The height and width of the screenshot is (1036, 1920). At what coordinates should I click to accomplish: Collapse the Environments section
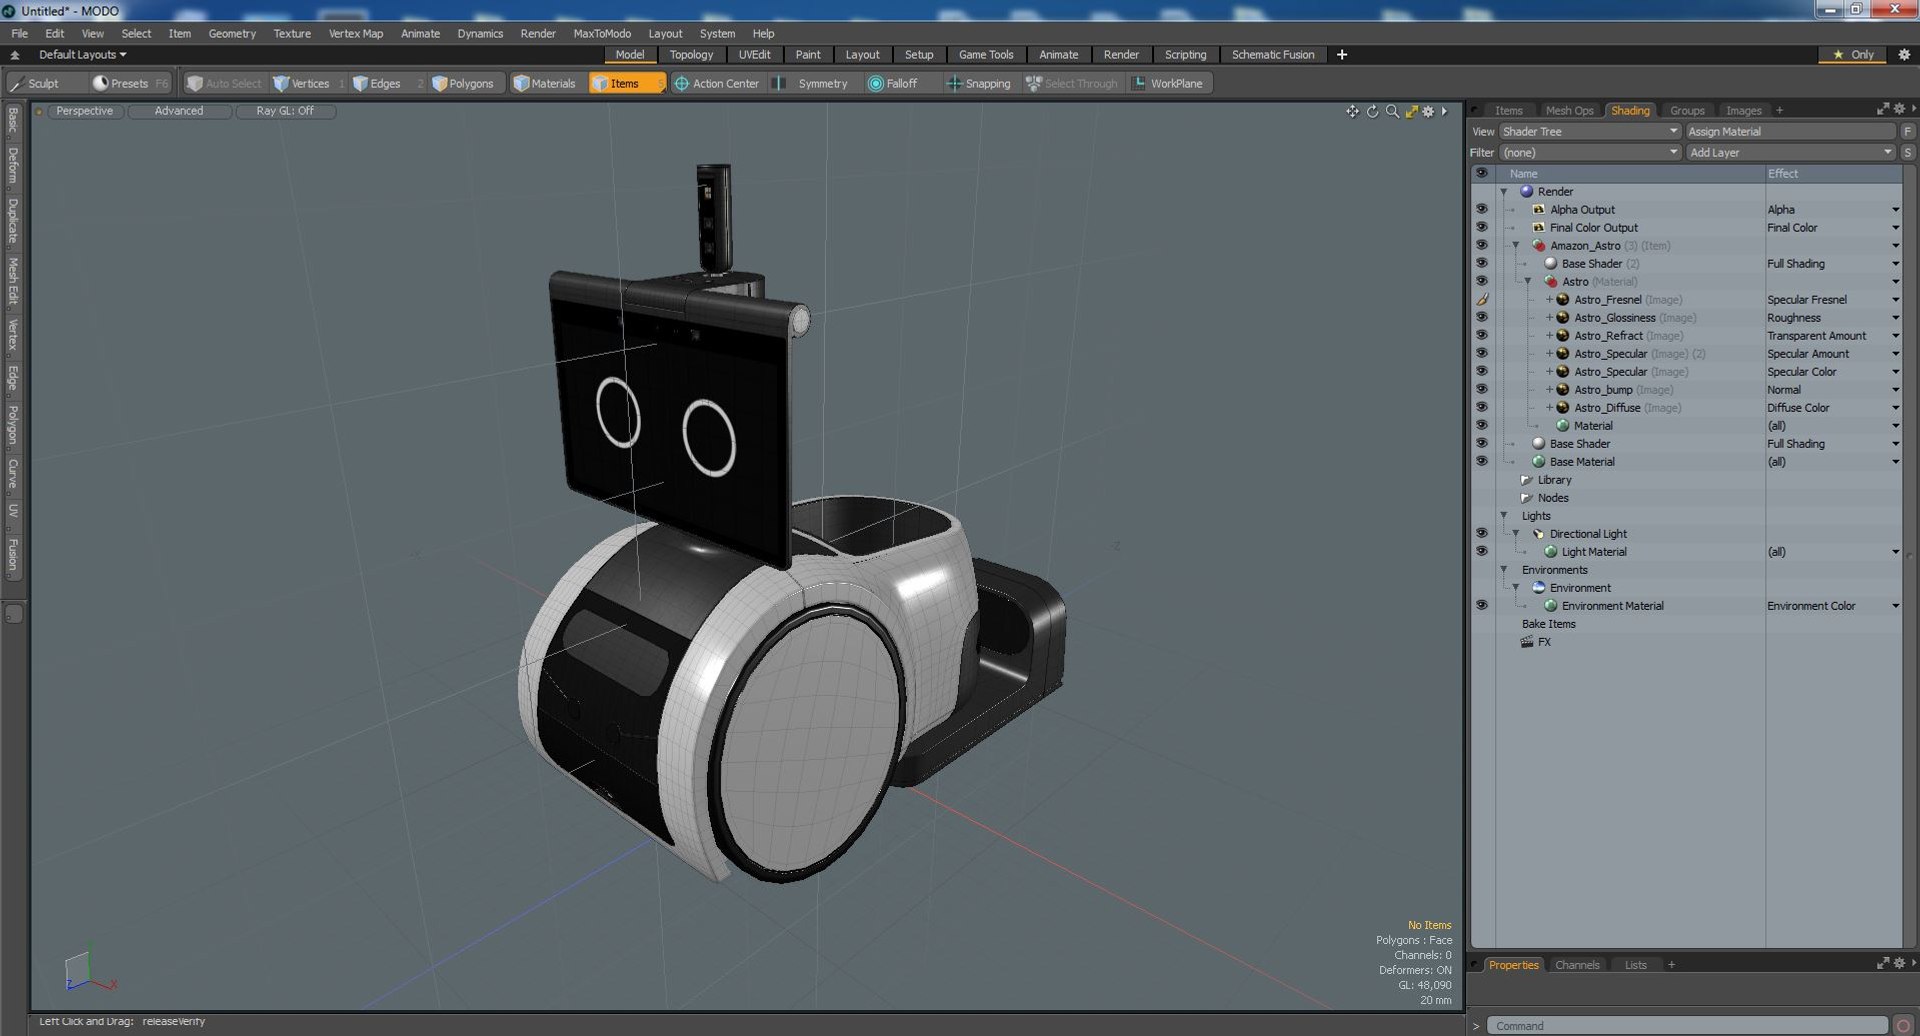1503,570
